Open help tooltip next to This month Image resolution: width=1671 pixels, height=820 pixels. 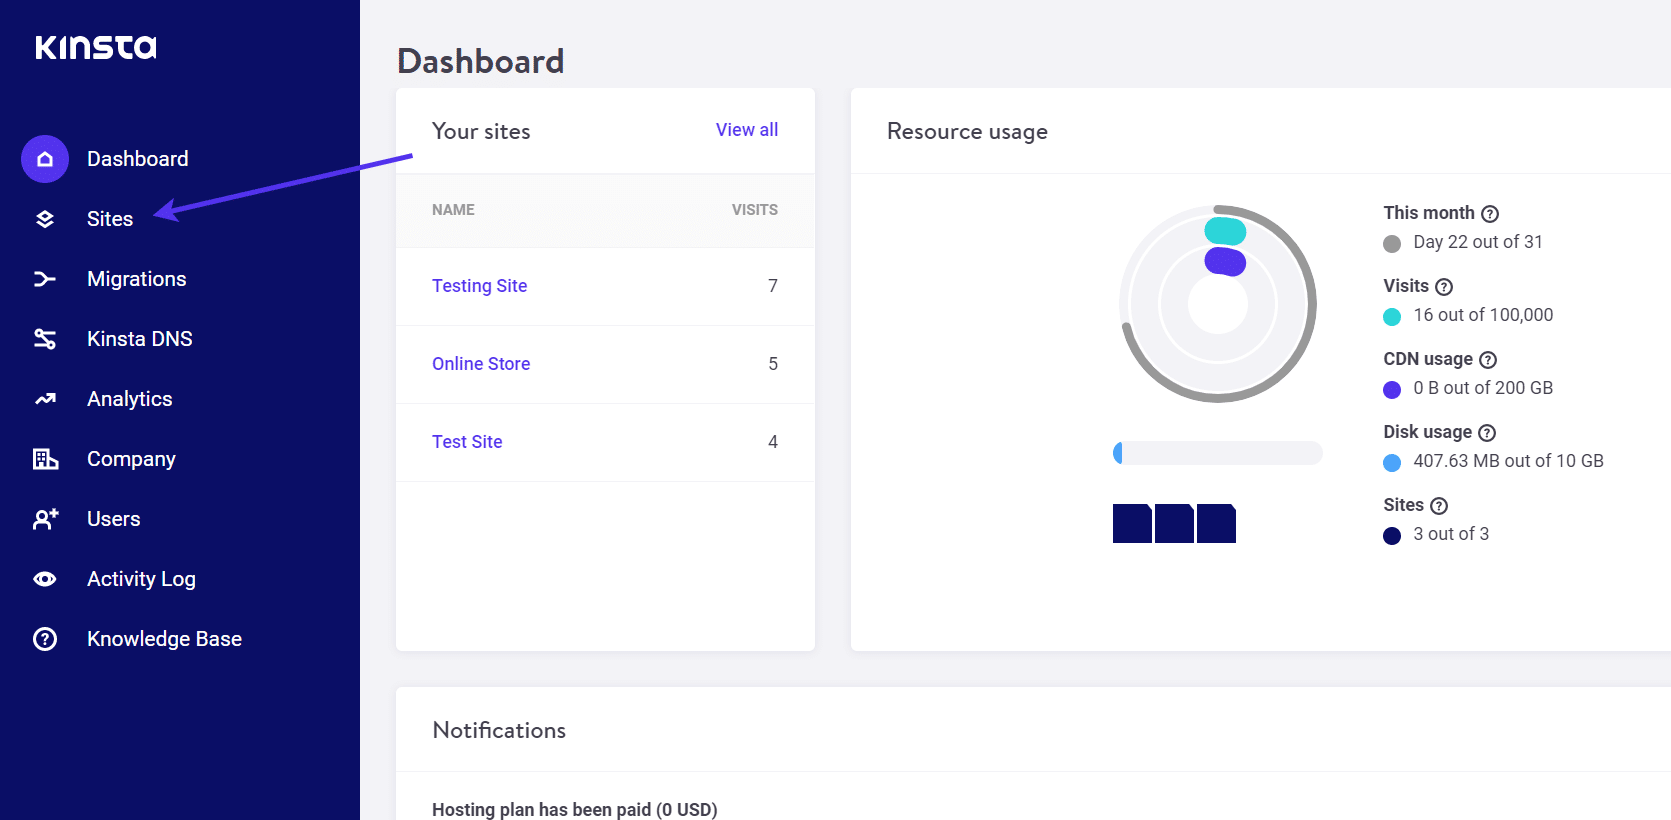click(1490, 214)
